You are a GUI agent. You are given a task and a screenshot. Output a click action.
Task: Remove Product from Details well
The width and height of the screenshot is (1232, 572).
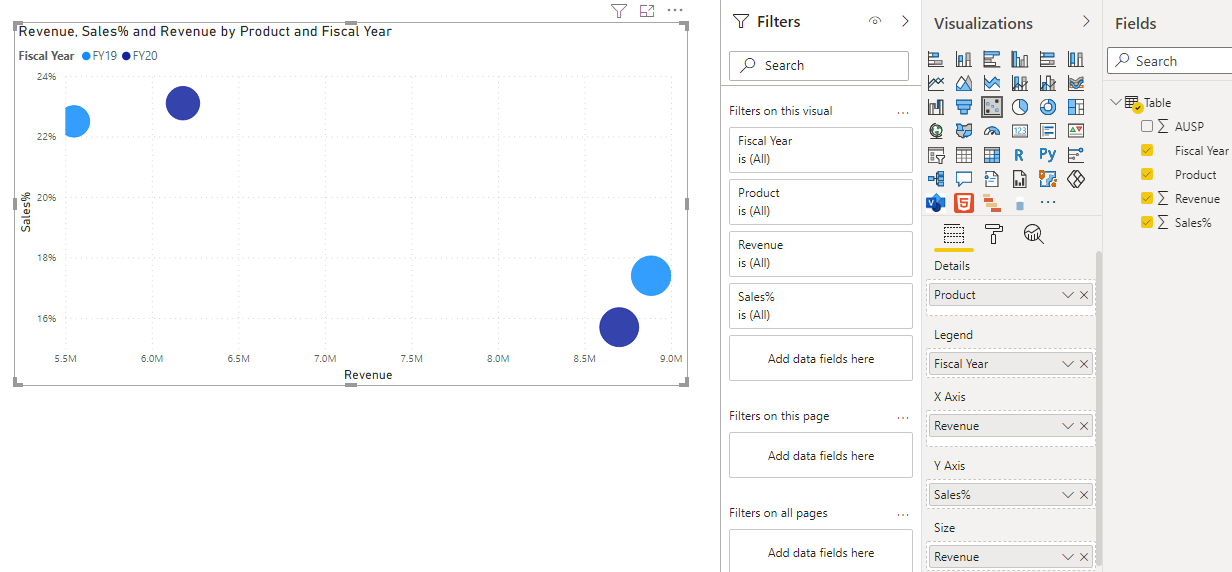coord(1084,295)
